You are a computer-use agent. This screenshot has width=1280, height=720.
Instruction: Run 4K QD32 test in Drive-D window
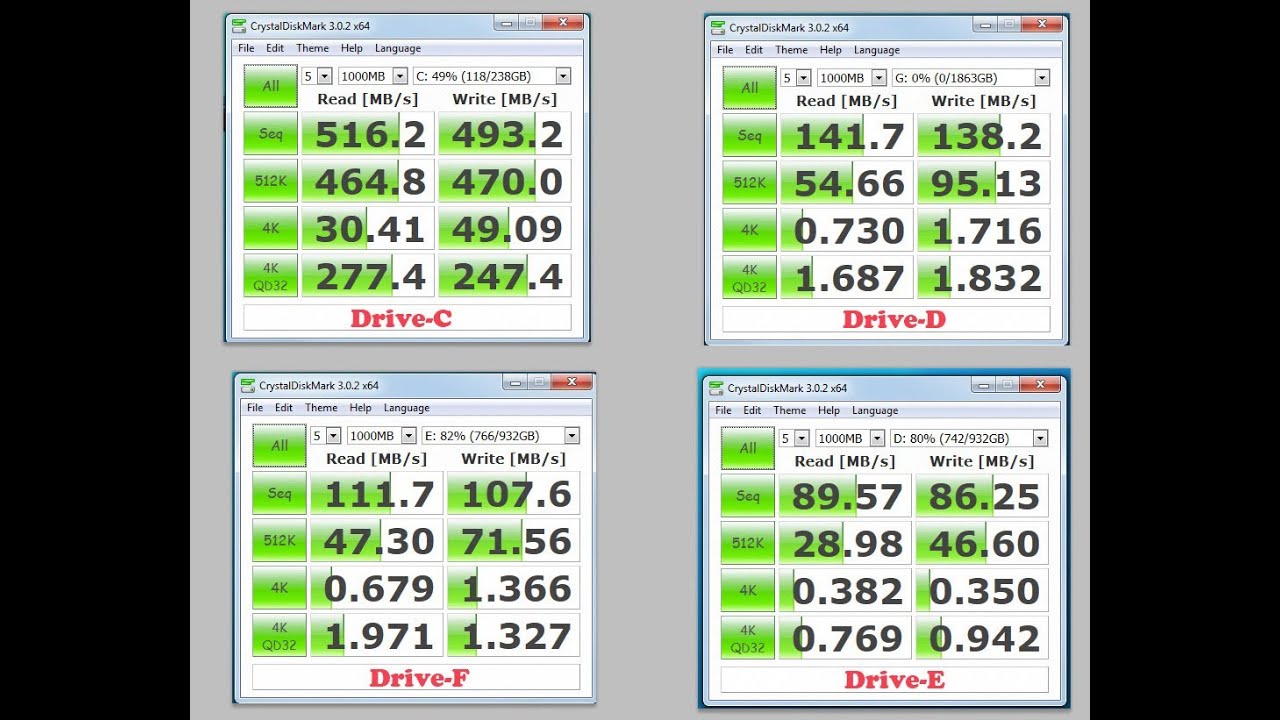pyautogui.click(x=749, y=278)
